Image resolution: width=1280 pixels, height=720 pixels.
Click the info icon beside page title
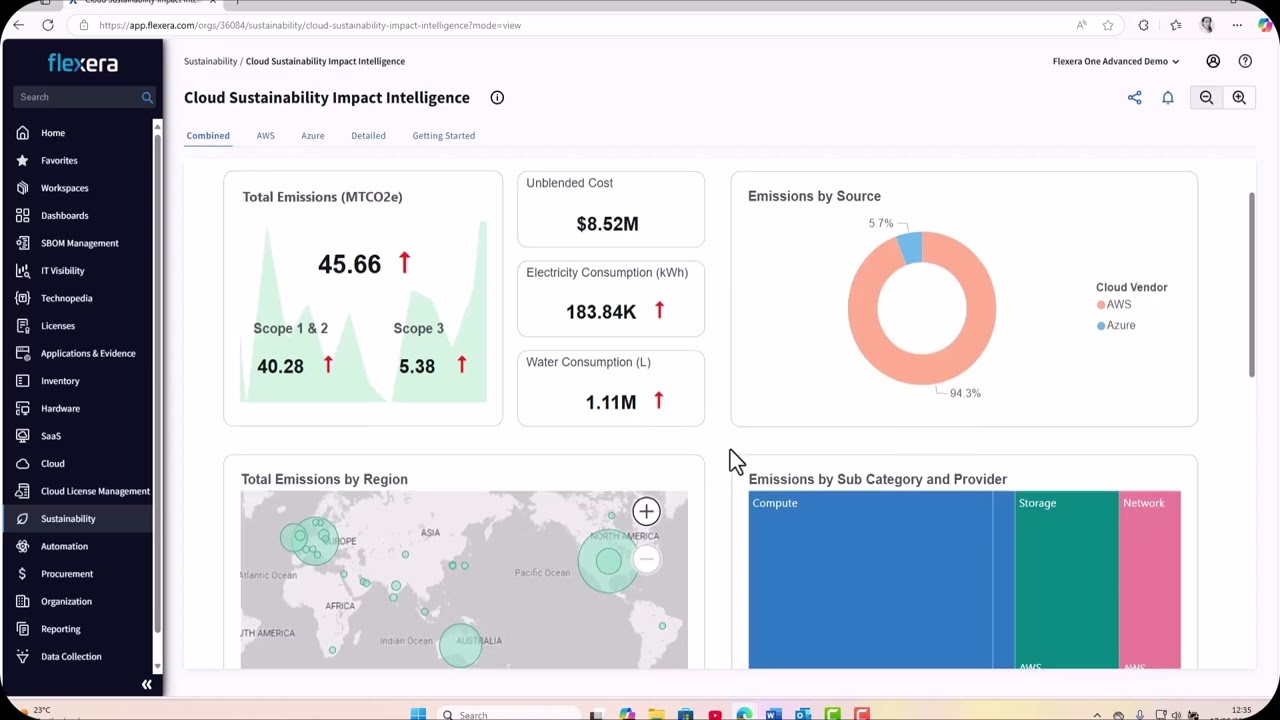pos(497,97)
